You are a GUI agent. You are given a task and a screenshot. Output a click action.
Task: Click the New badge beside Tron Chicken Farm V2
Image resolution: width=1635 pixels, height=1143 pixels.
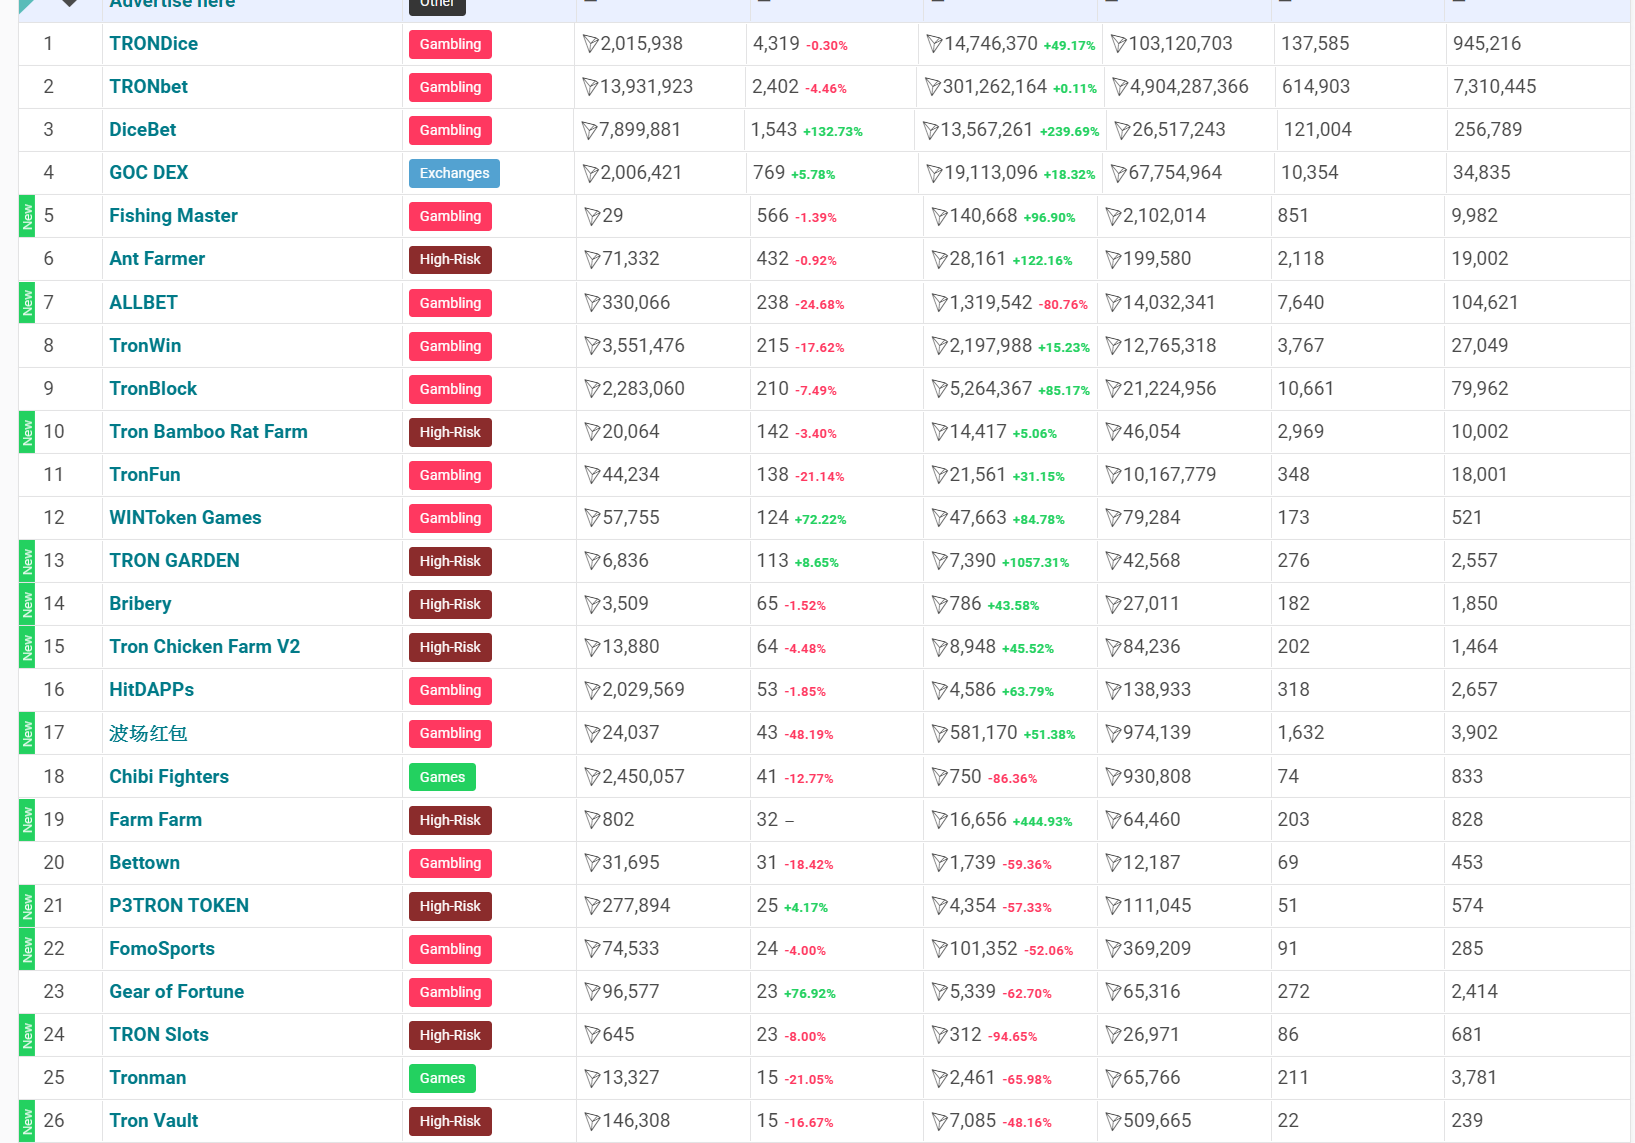[27, 647]
